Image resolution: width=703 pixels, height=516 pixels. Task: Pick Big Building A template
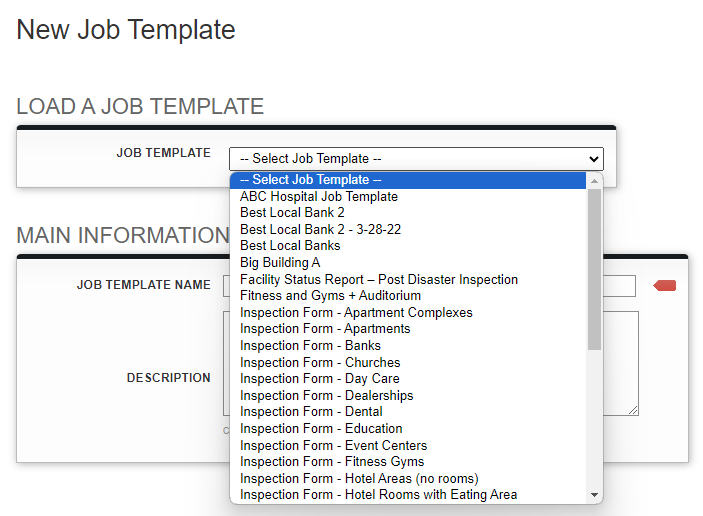coord(408,262)
